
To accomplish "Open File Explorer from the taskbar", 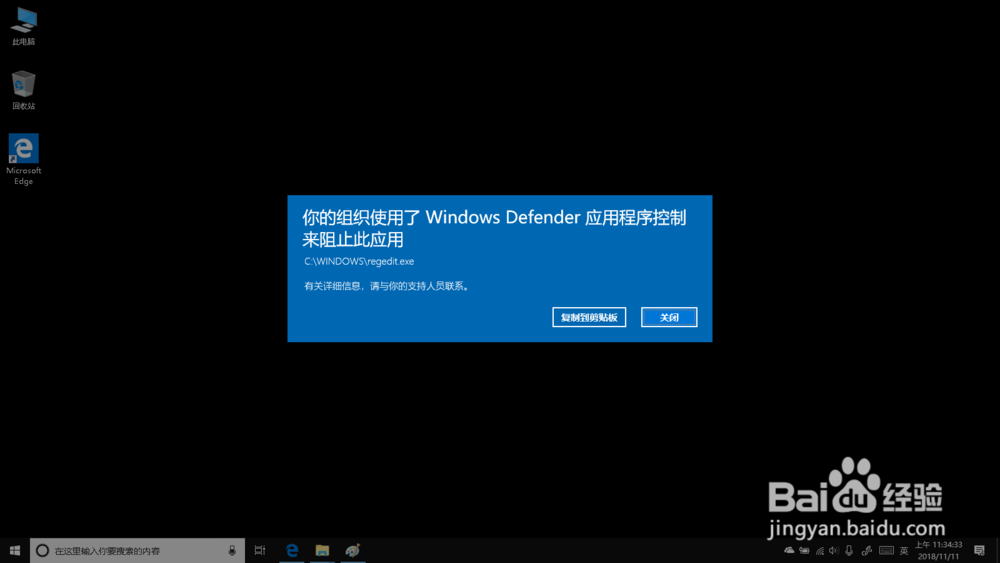I will click(x=322, y=550).
